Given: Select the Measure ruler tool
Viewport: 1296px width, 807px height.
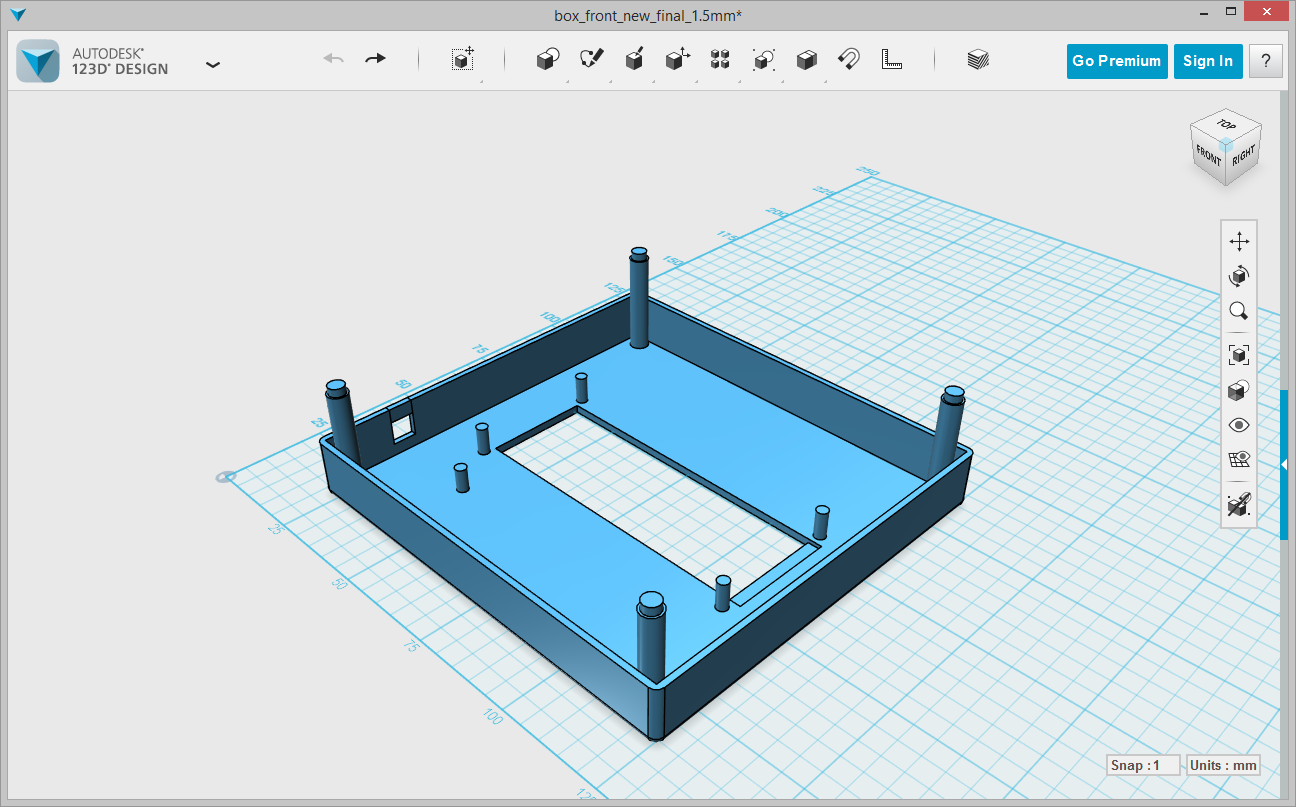Looking at the screenshot, I should click(891, 60).
